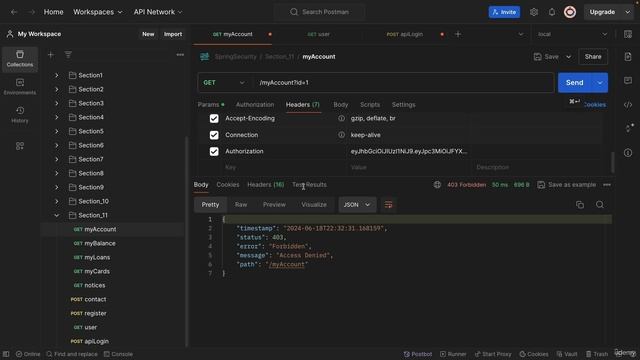Image resolution: width=640 pixels, height=360 pixels.
Task: Open the History sidebar panel
Action: pos(20,115)
